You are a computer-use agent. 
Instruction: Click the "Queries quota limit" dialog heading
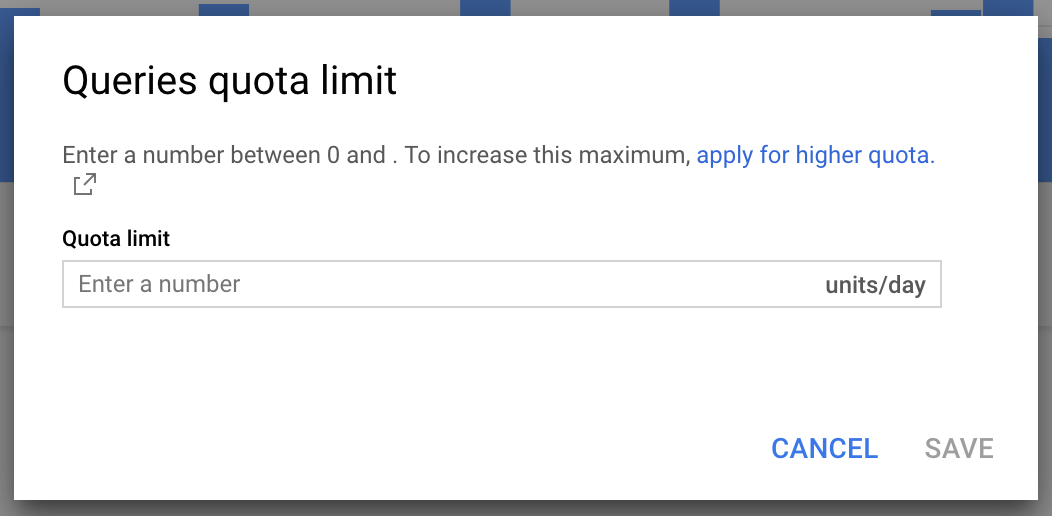point(230,81)
